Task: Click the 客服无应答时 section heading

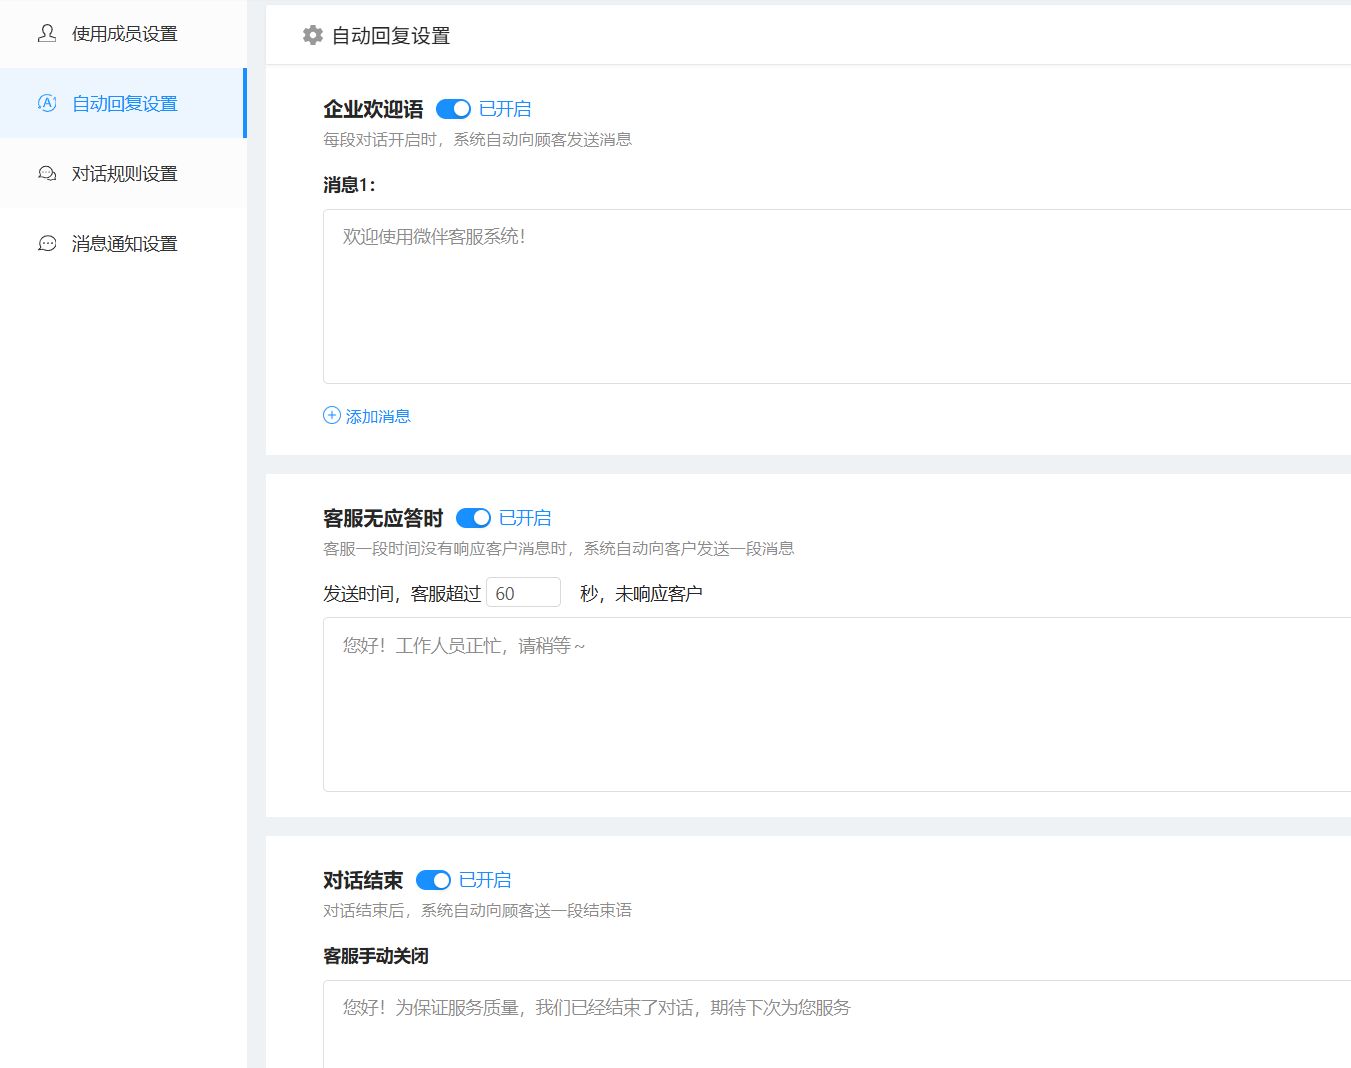Action: [383, 518]
